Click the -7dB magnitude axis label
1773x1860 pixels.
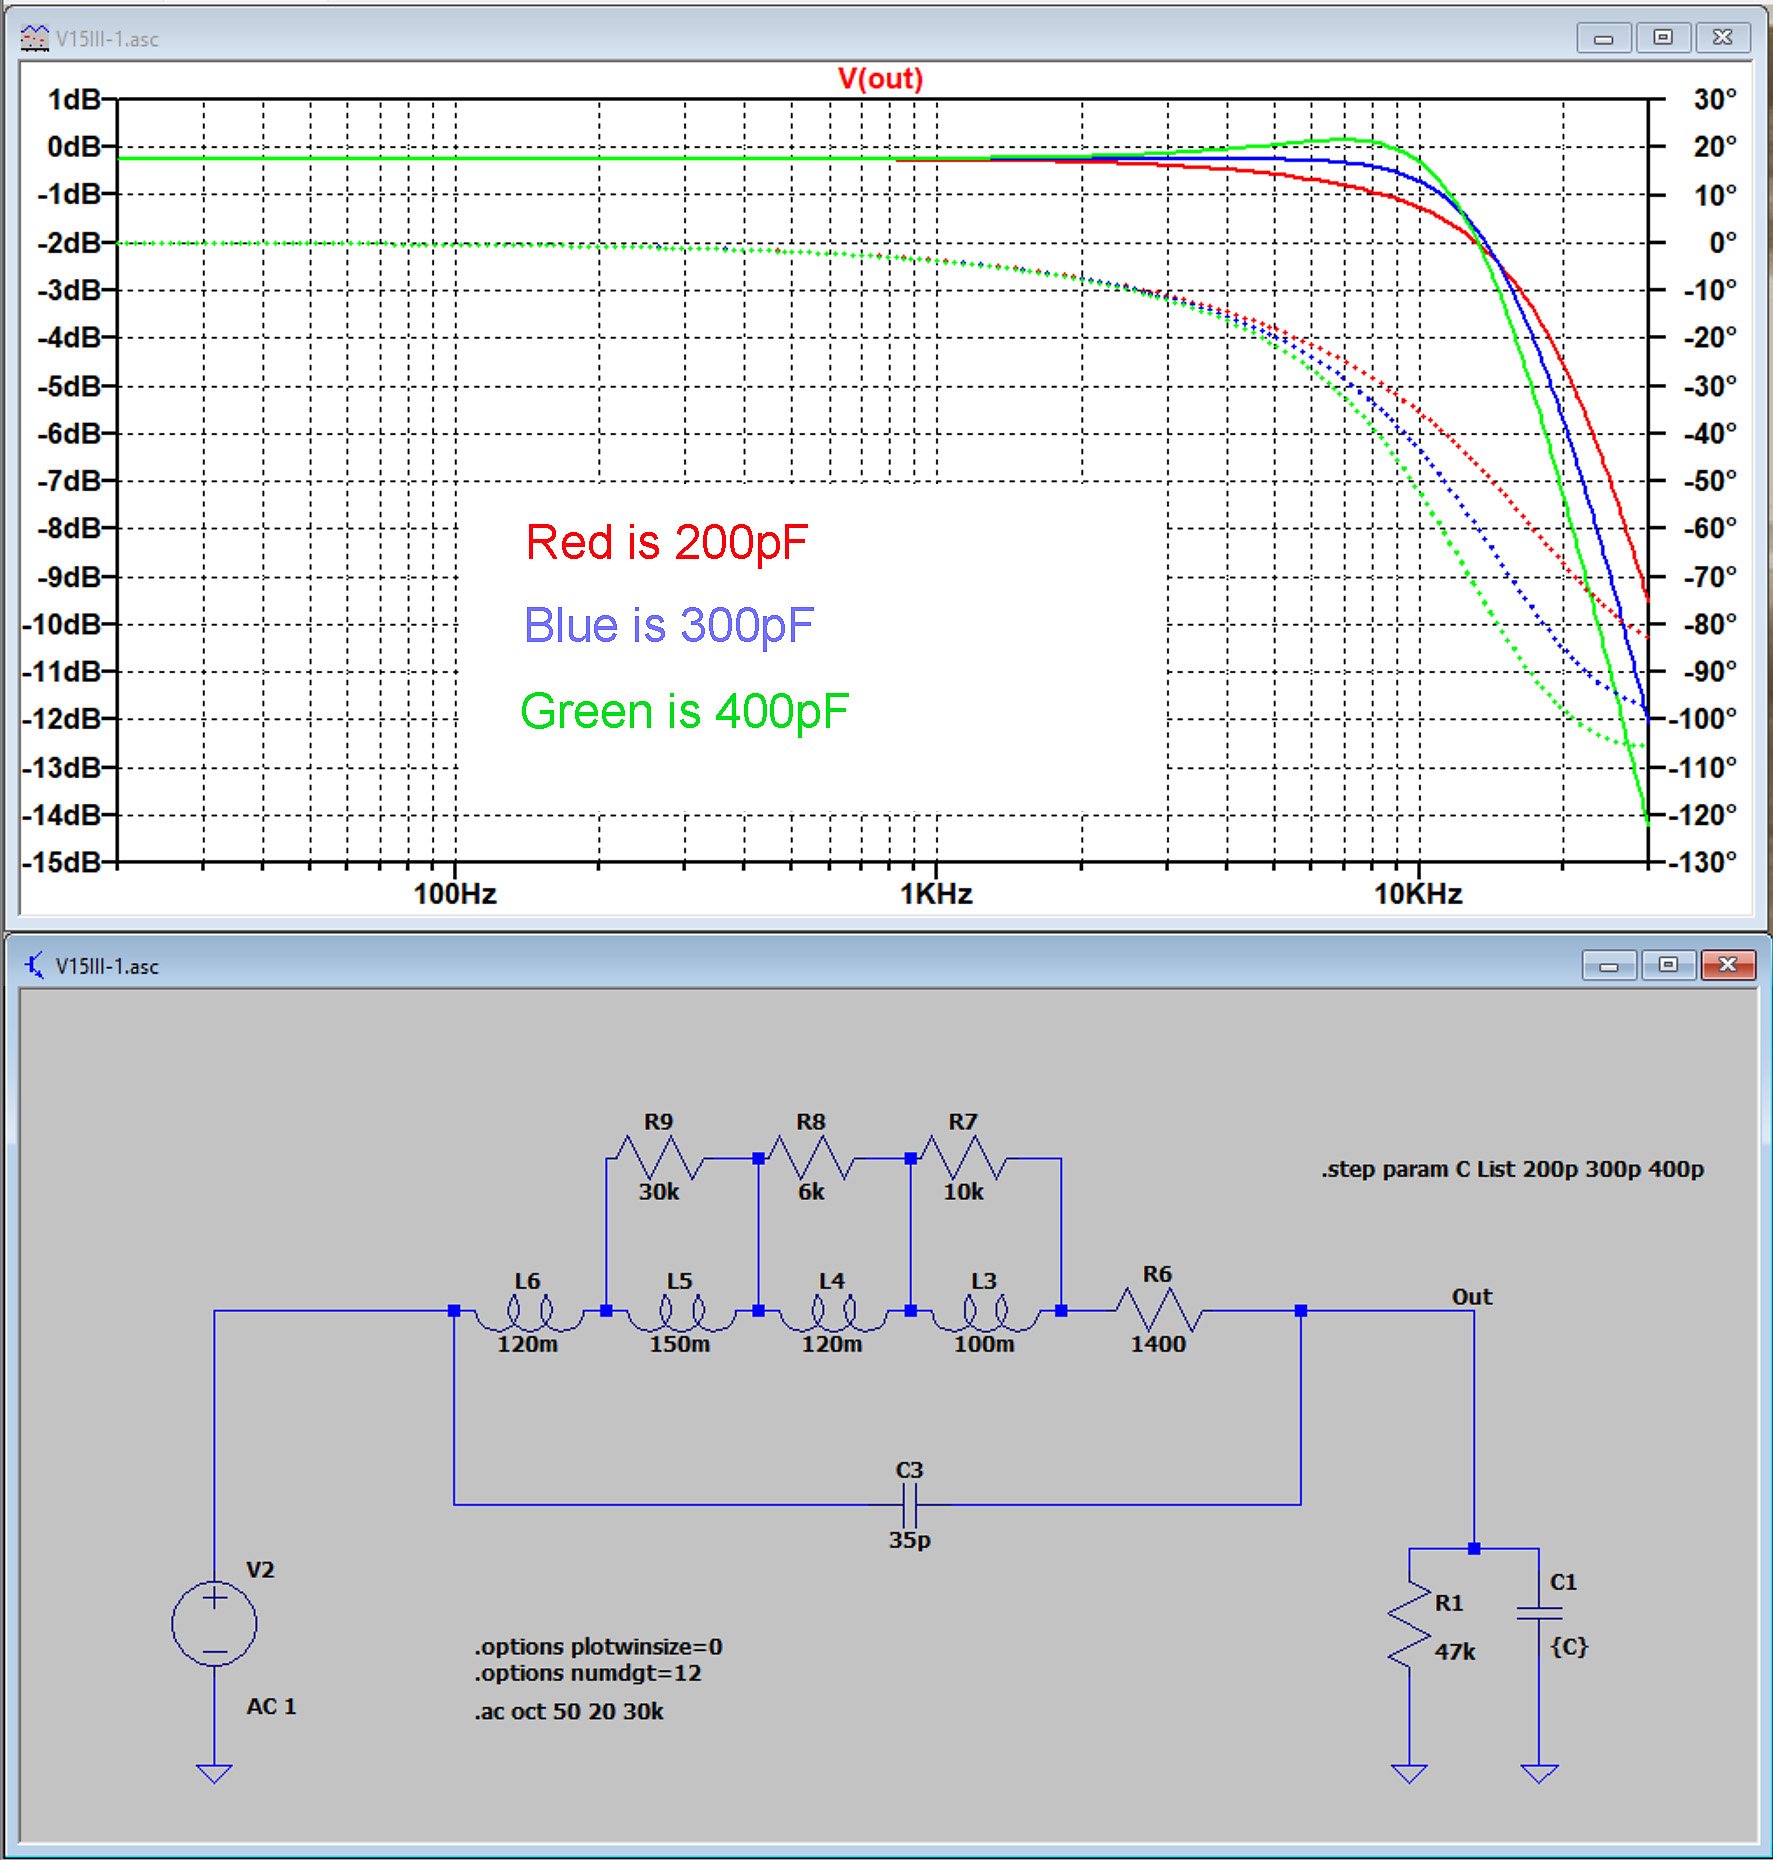pos(69,481)
